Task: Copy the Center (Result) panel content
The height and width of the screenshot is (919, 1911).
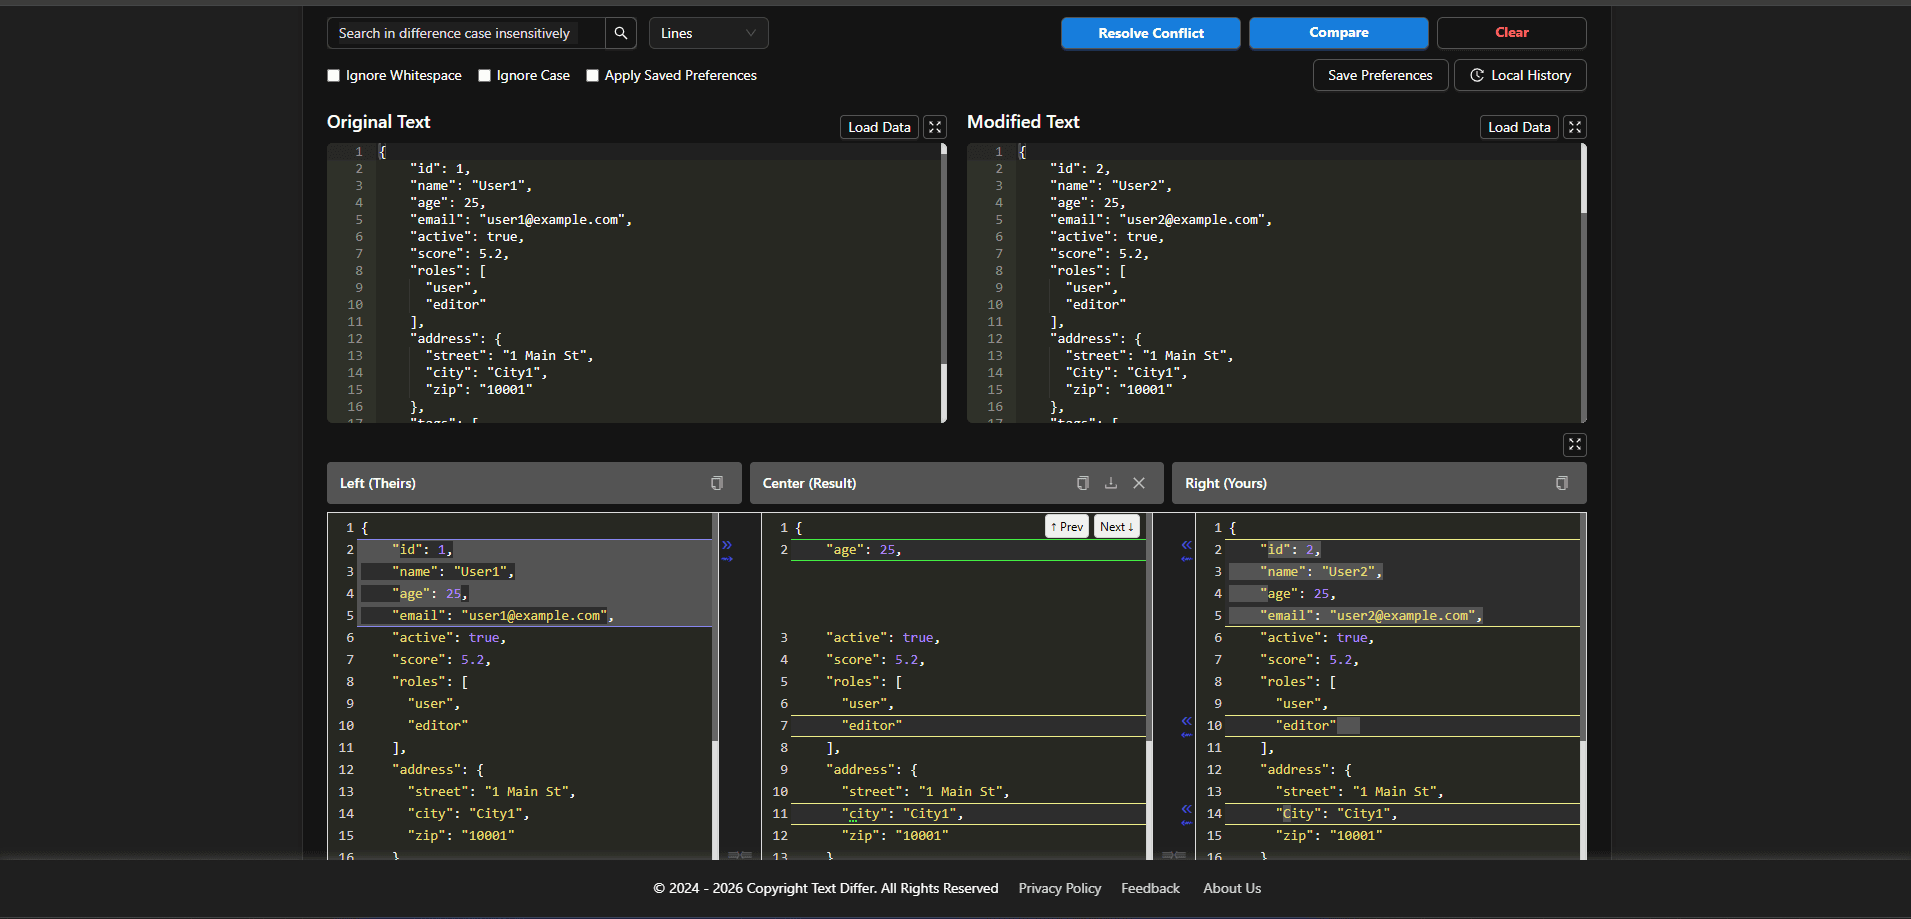Action: [1082, 483]
